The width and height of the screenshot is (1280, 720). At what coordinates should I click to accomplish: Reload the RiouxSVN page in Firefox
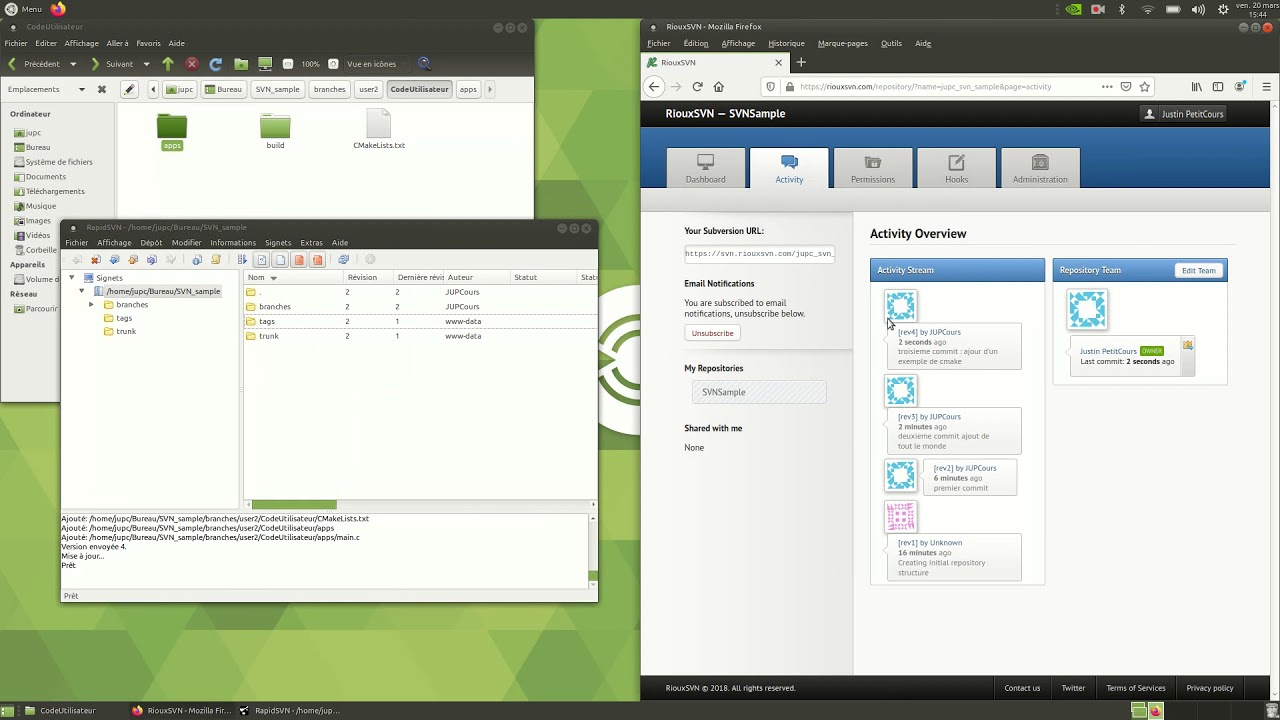(697, 87)
